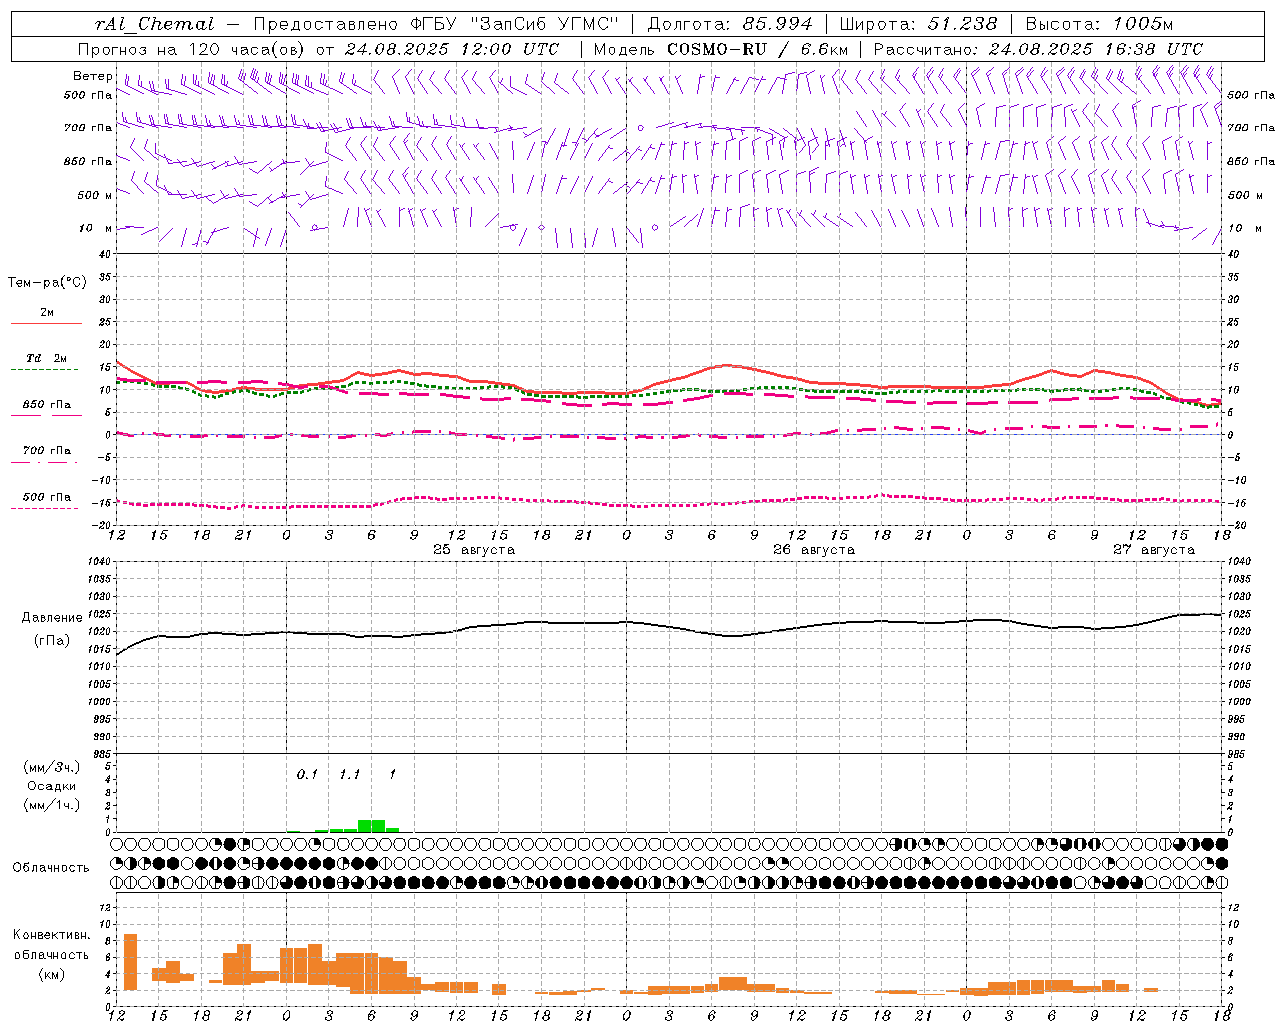Click the station name rAl_Chemal in the header

coord(155,24)
